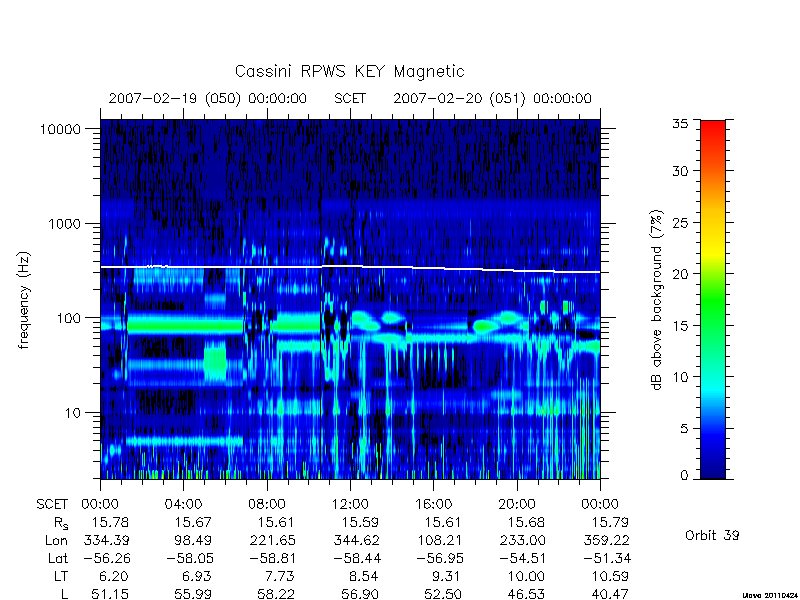Click the cyan band near 5 Hz
Viewport: 800px width, 600px height.
tap(184, 441)
